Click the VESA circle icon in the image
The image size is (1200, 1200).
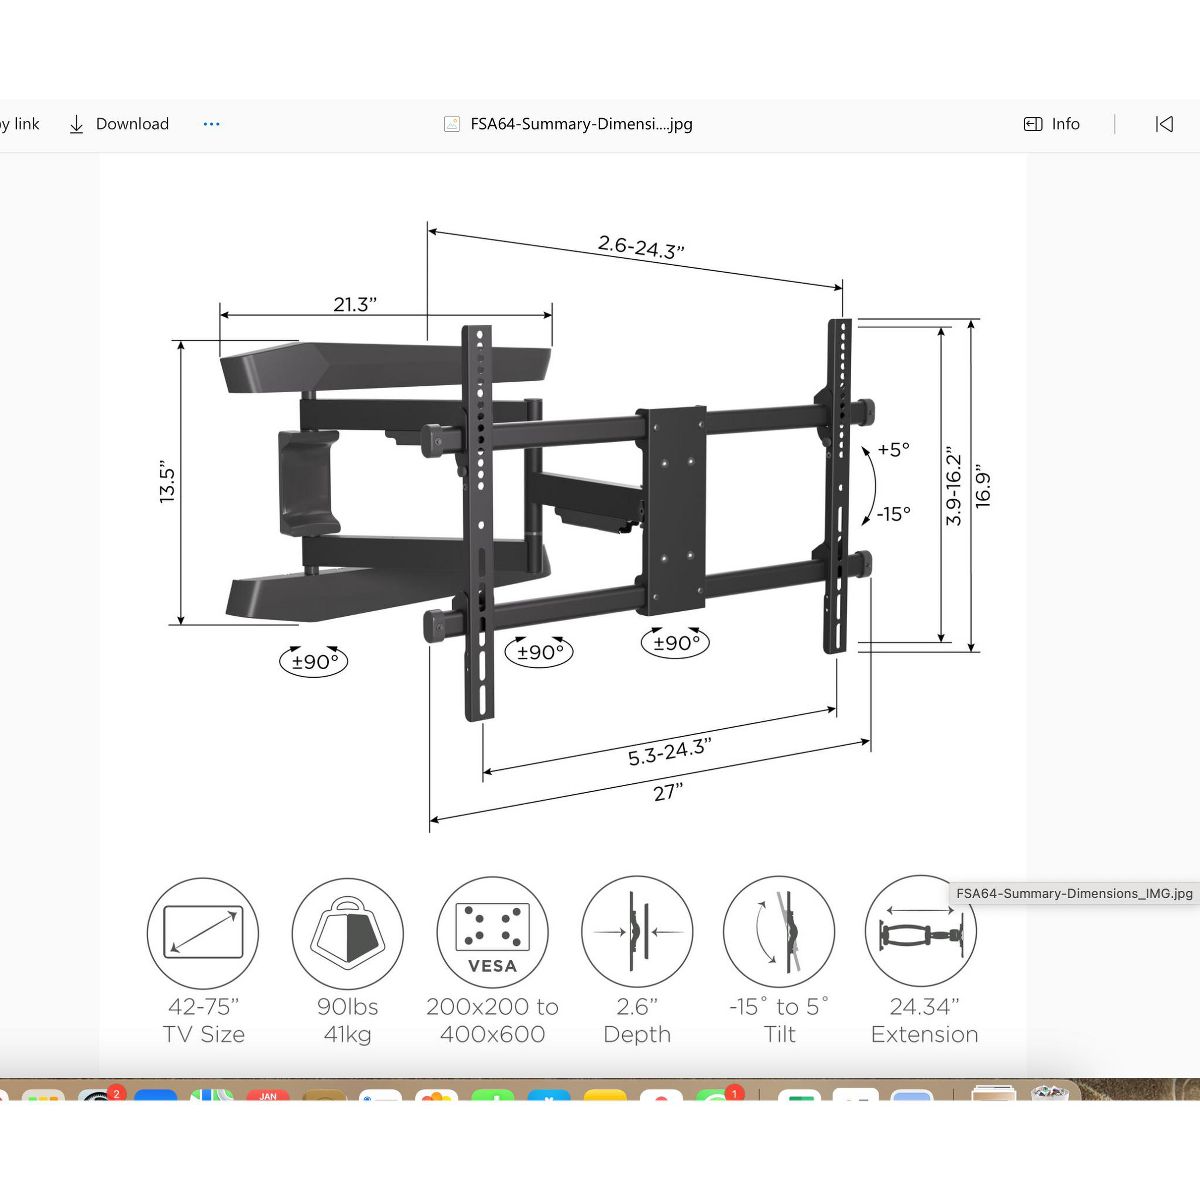click(492, 932)
